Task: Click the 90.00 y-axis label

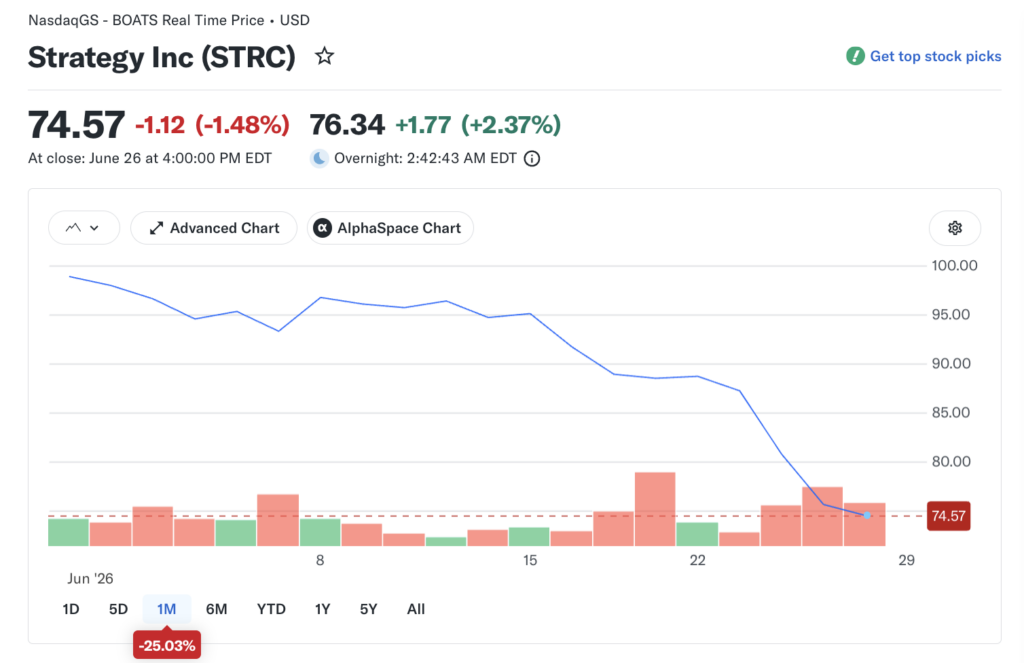Action: (950, 363)
